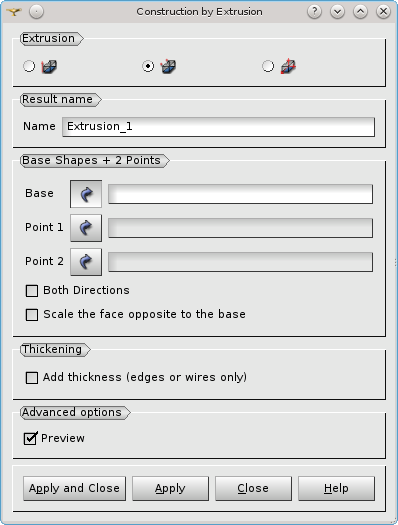Click the application logo icon in title bar
Screen dimensions: 398x525
point(14,12)
